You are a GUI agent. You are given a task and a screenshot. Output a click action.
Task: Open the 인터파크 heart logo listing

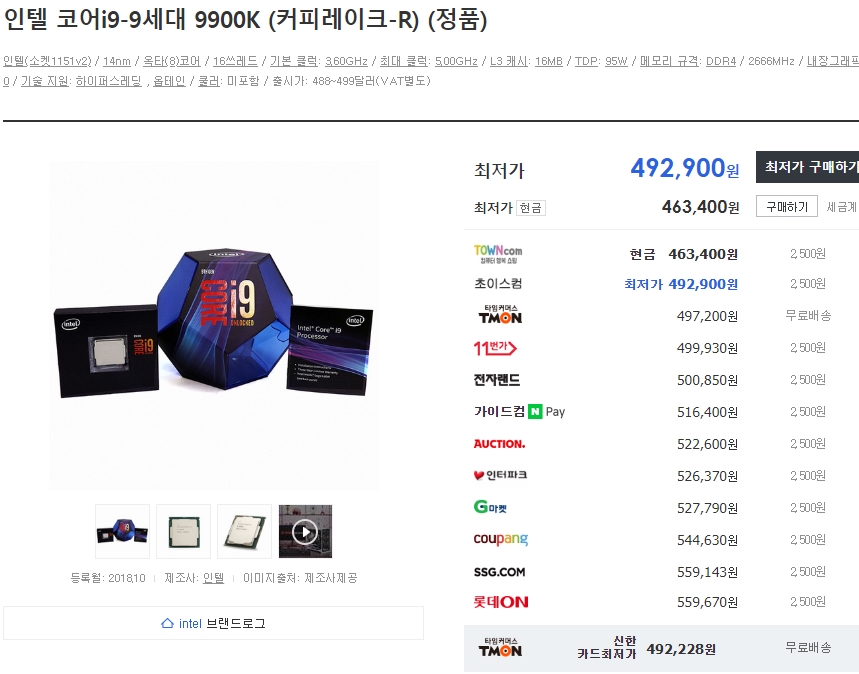pyautogui.click(x=500, y=475)
